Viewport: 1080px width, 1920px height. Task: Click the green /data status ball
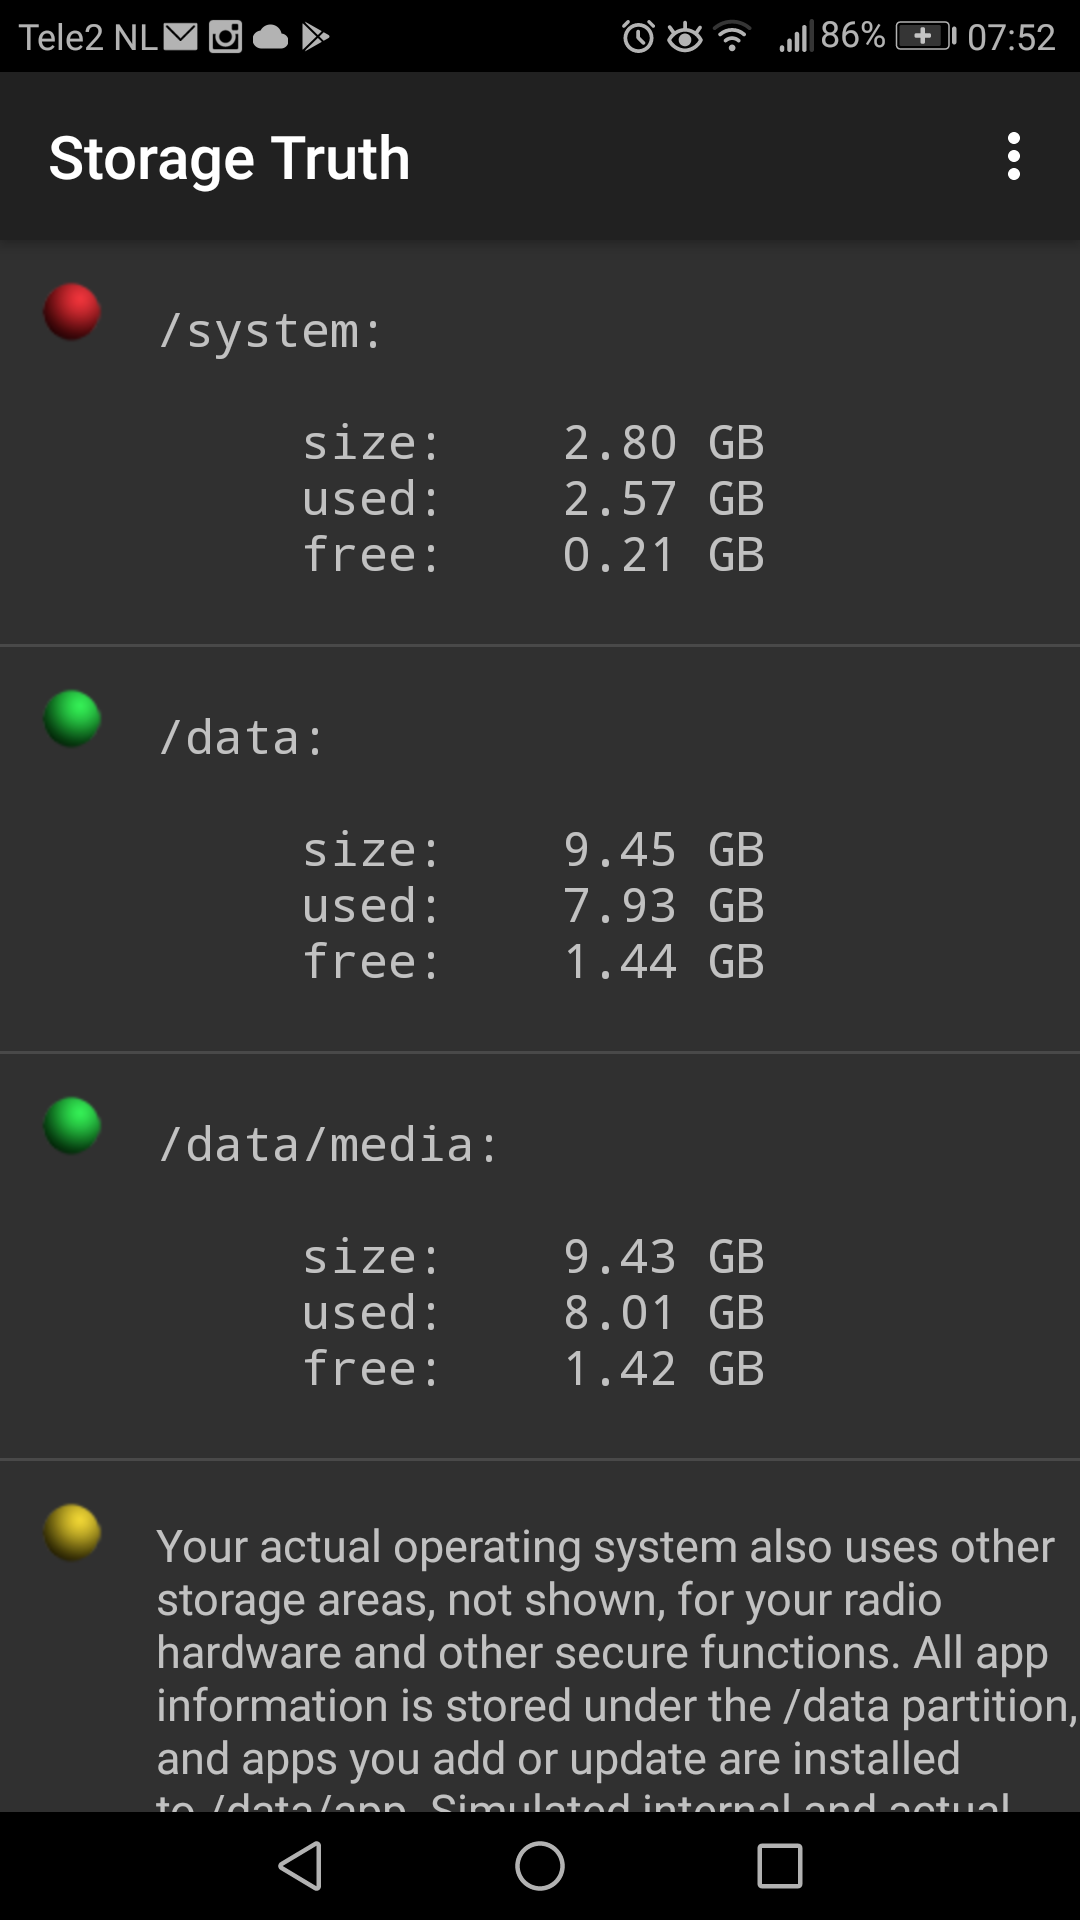tap(72, 719)
